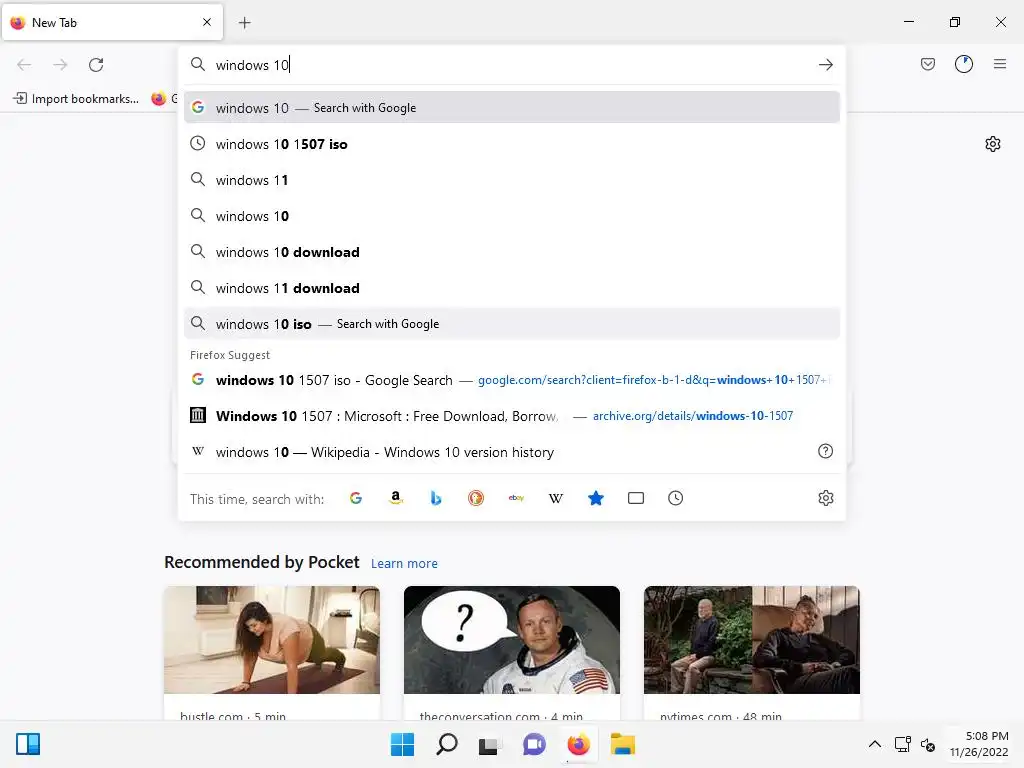Image resolution: width=1024 pixels, height=768 pixels.
Task: Open nytimes.com Pocket story thumbnail
Action: point(752,640)
